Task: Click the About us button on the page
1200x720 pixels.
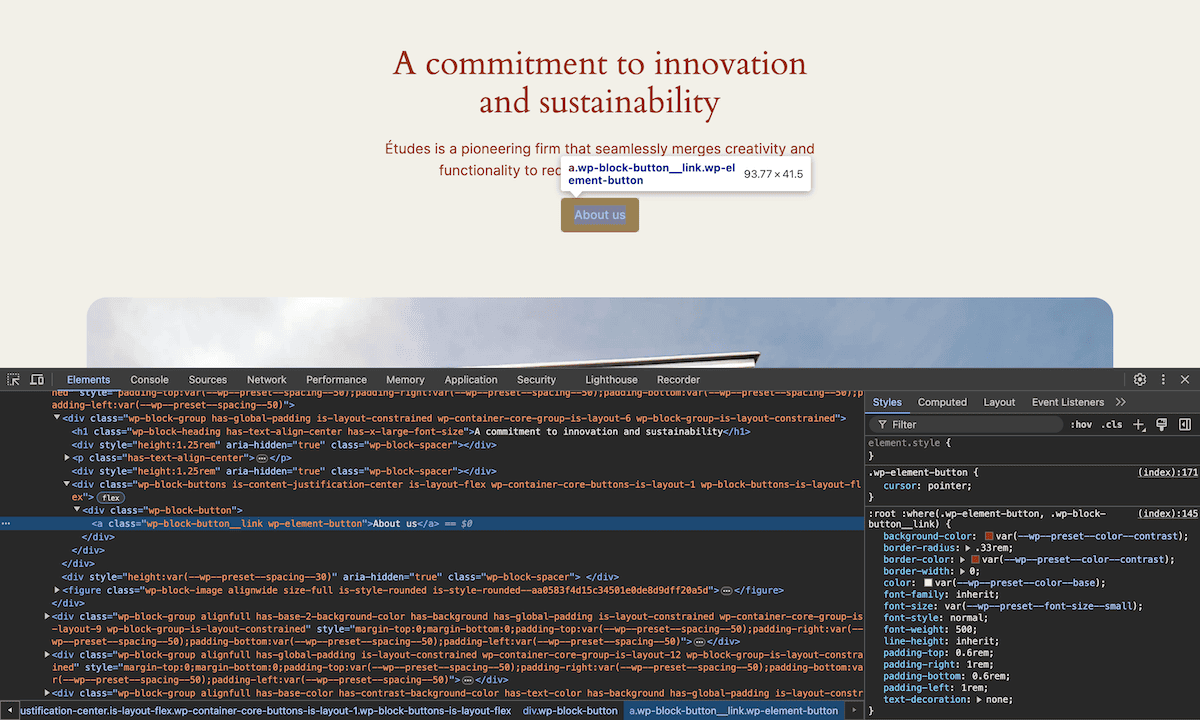Action: click(x=599, y=214)
